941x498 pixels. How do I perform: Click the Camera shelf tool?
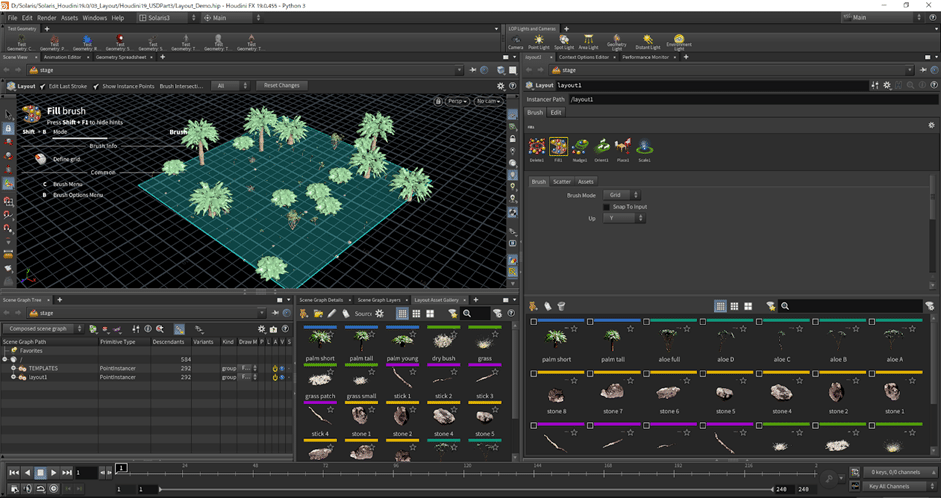tap(514, 41)
